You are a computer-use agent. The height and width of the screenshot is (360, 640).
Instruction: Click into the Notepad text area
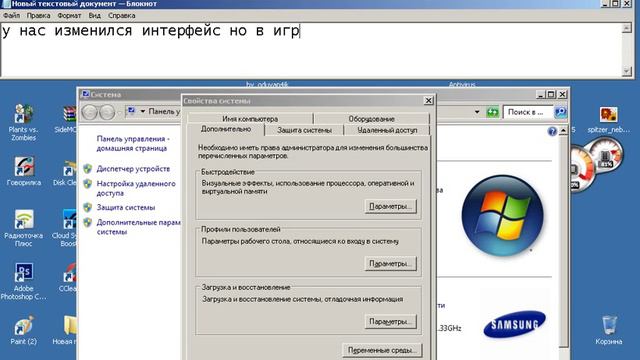310,50
